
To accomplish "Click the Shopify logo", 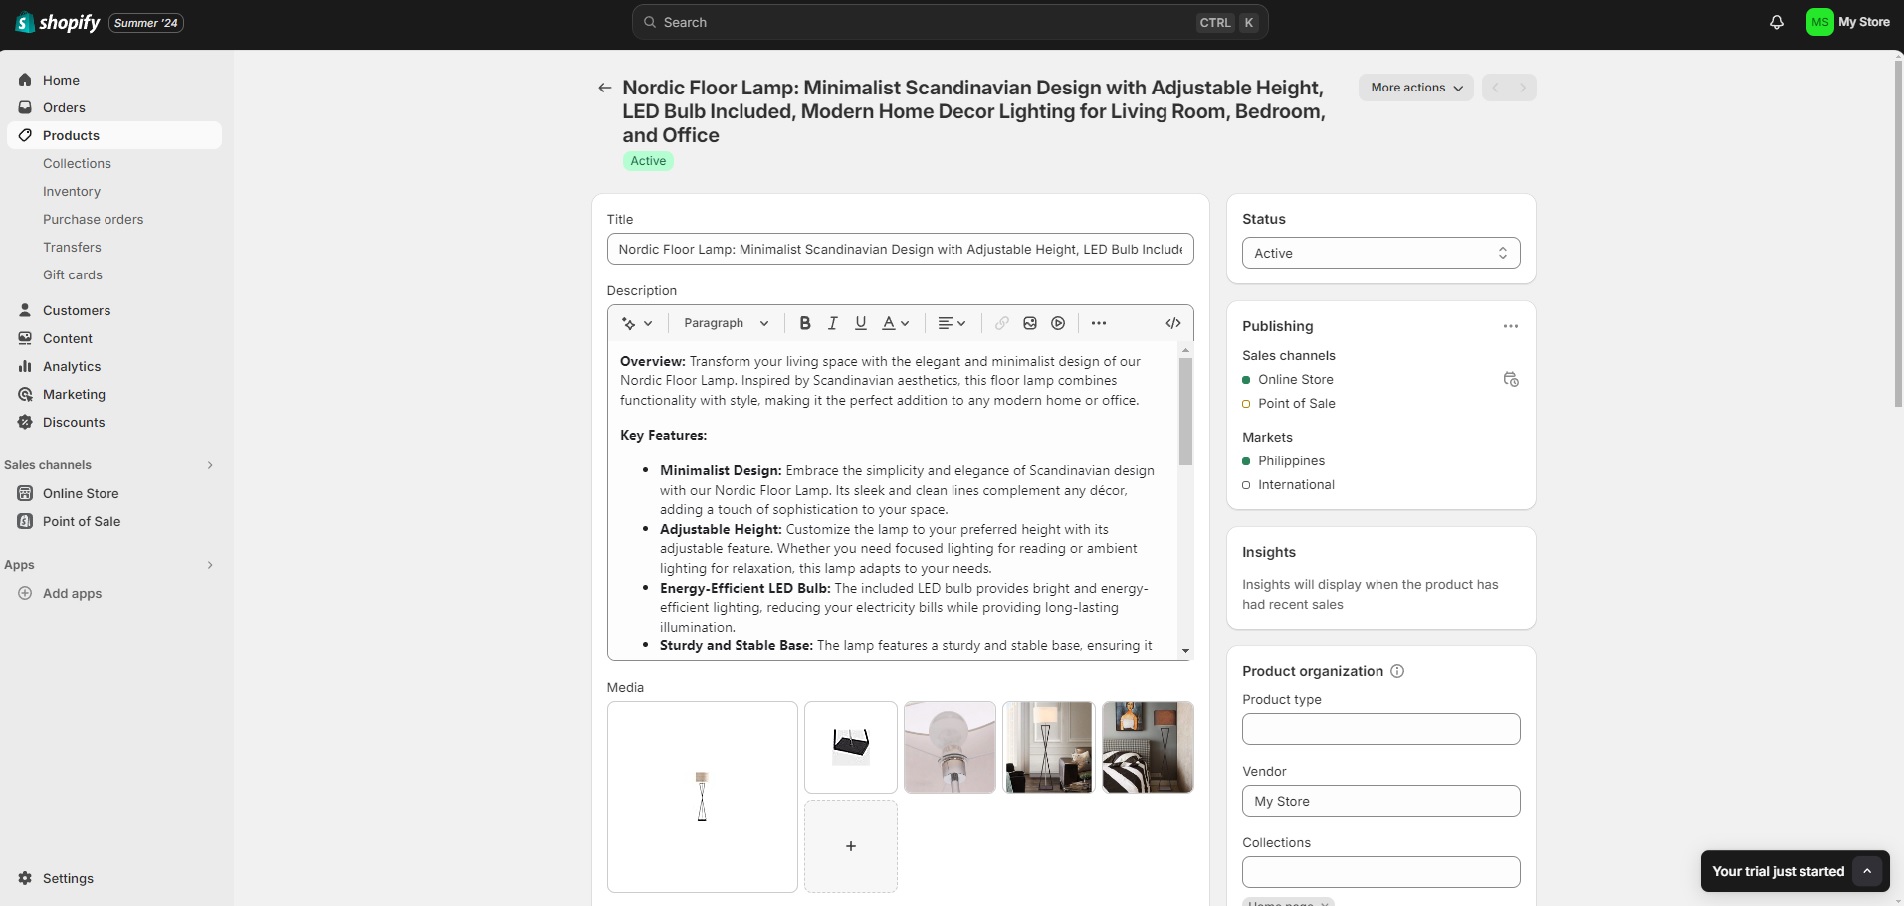I will [x=58, y=22].
